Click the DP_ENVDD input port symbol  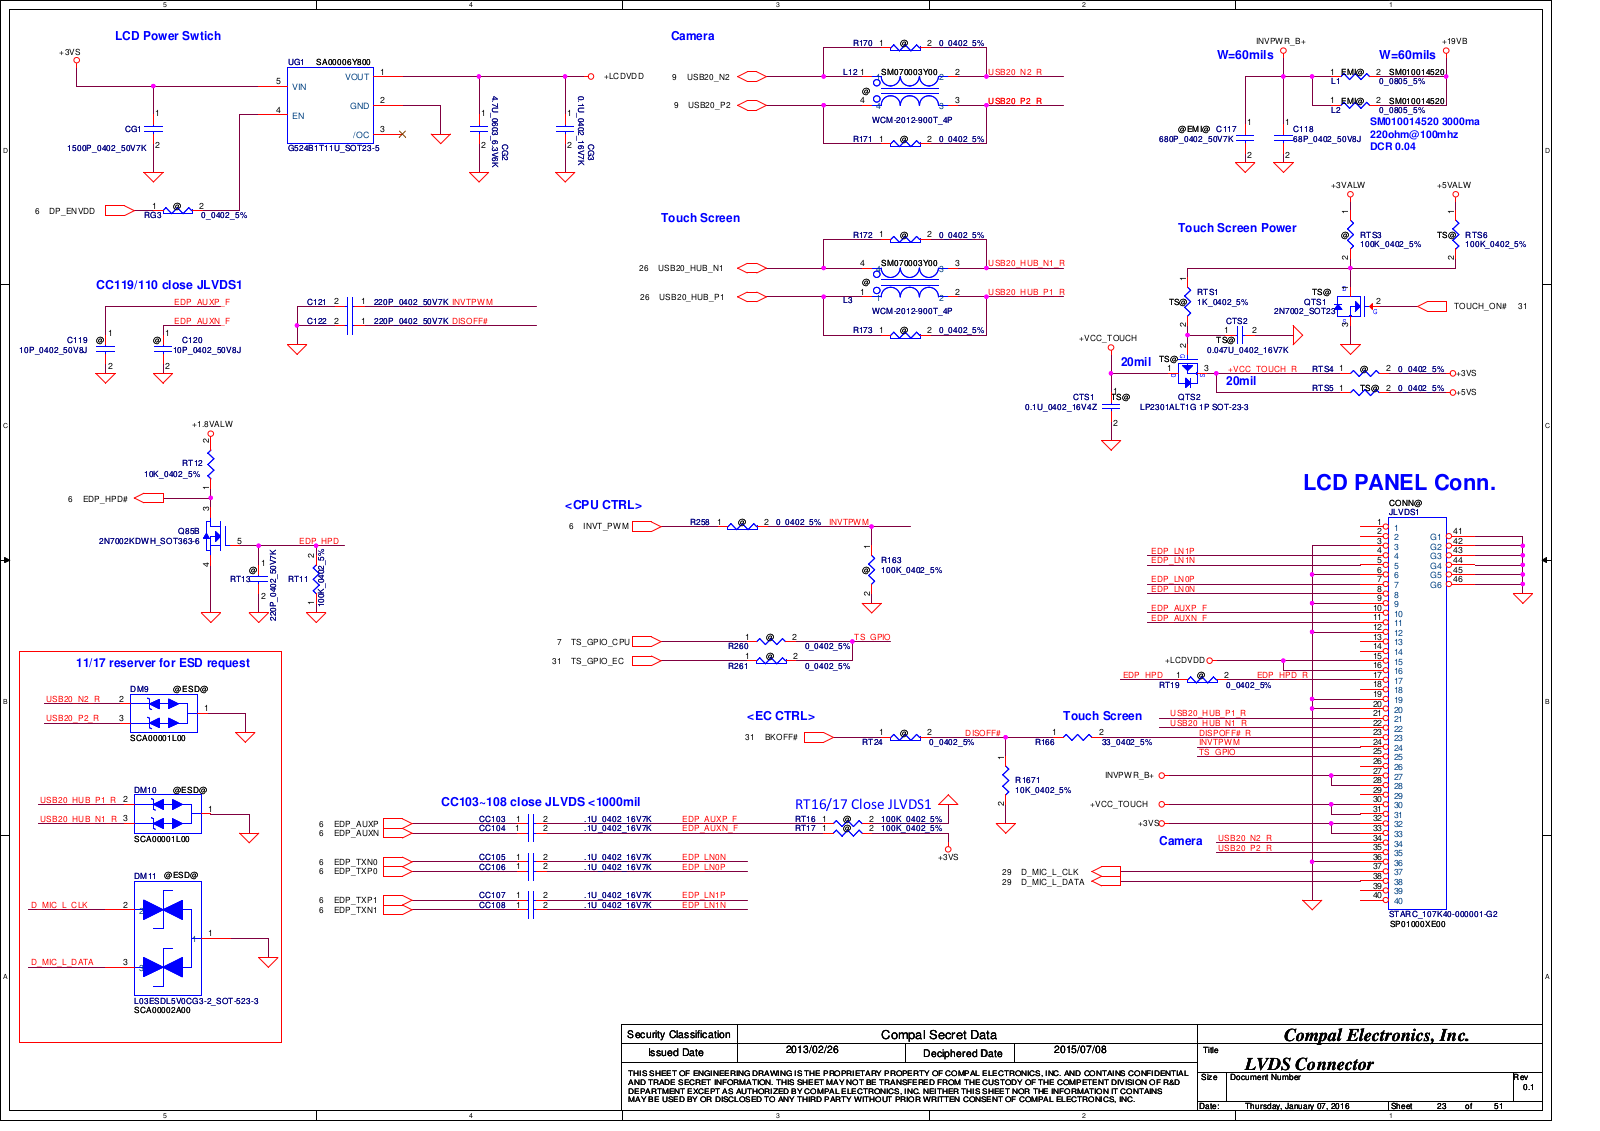click(x=119, y=211)
